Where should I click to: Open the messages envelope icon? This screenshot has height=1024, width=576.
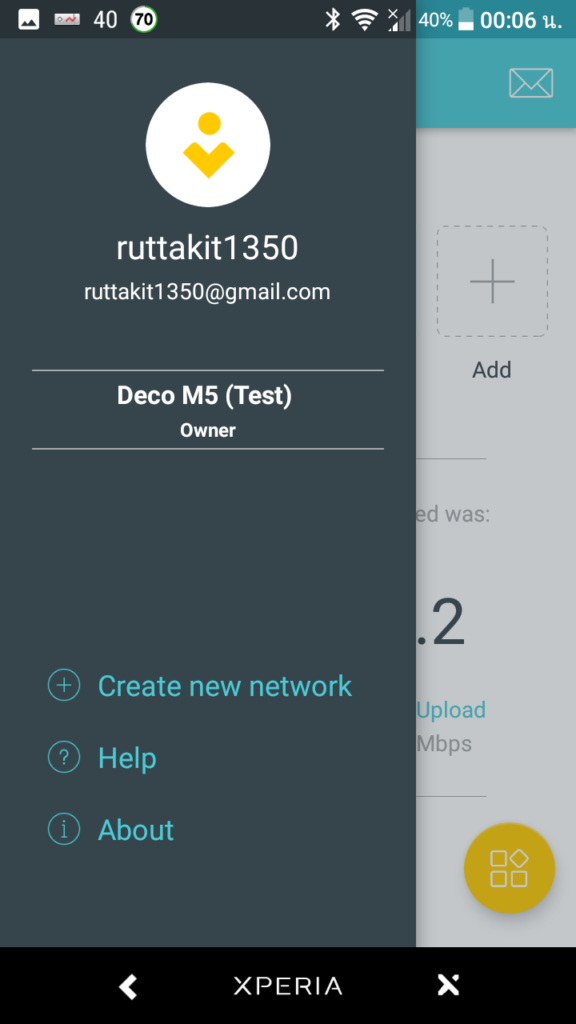pos(531,83)
